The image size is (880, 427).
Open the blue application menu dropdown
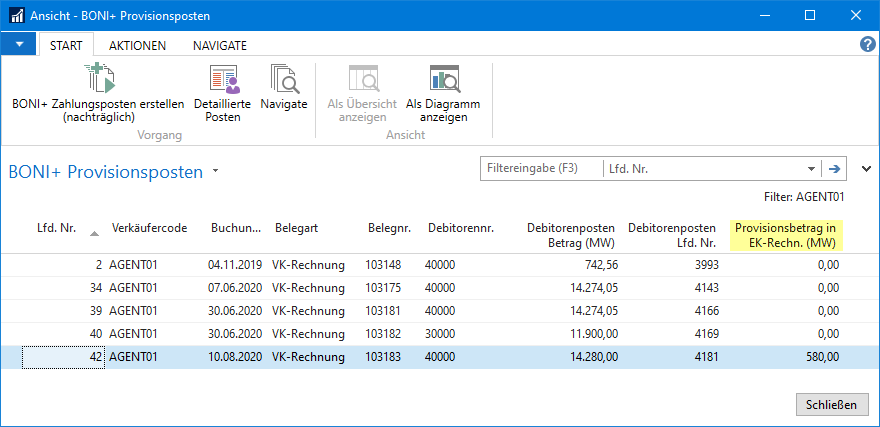coord(19,45)
